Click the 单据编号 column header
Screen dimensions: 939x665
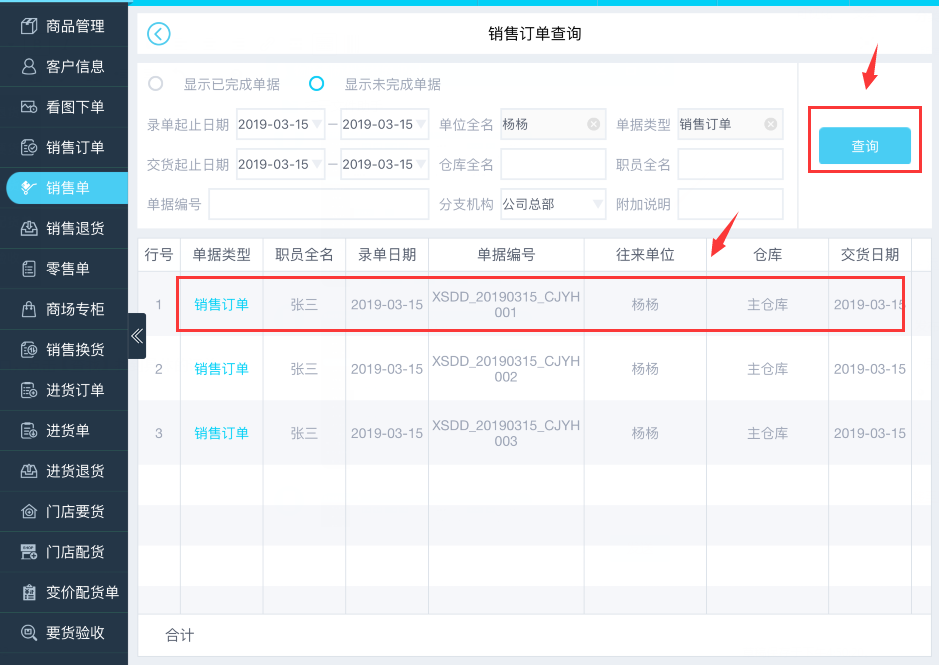(x=506, y=255)
